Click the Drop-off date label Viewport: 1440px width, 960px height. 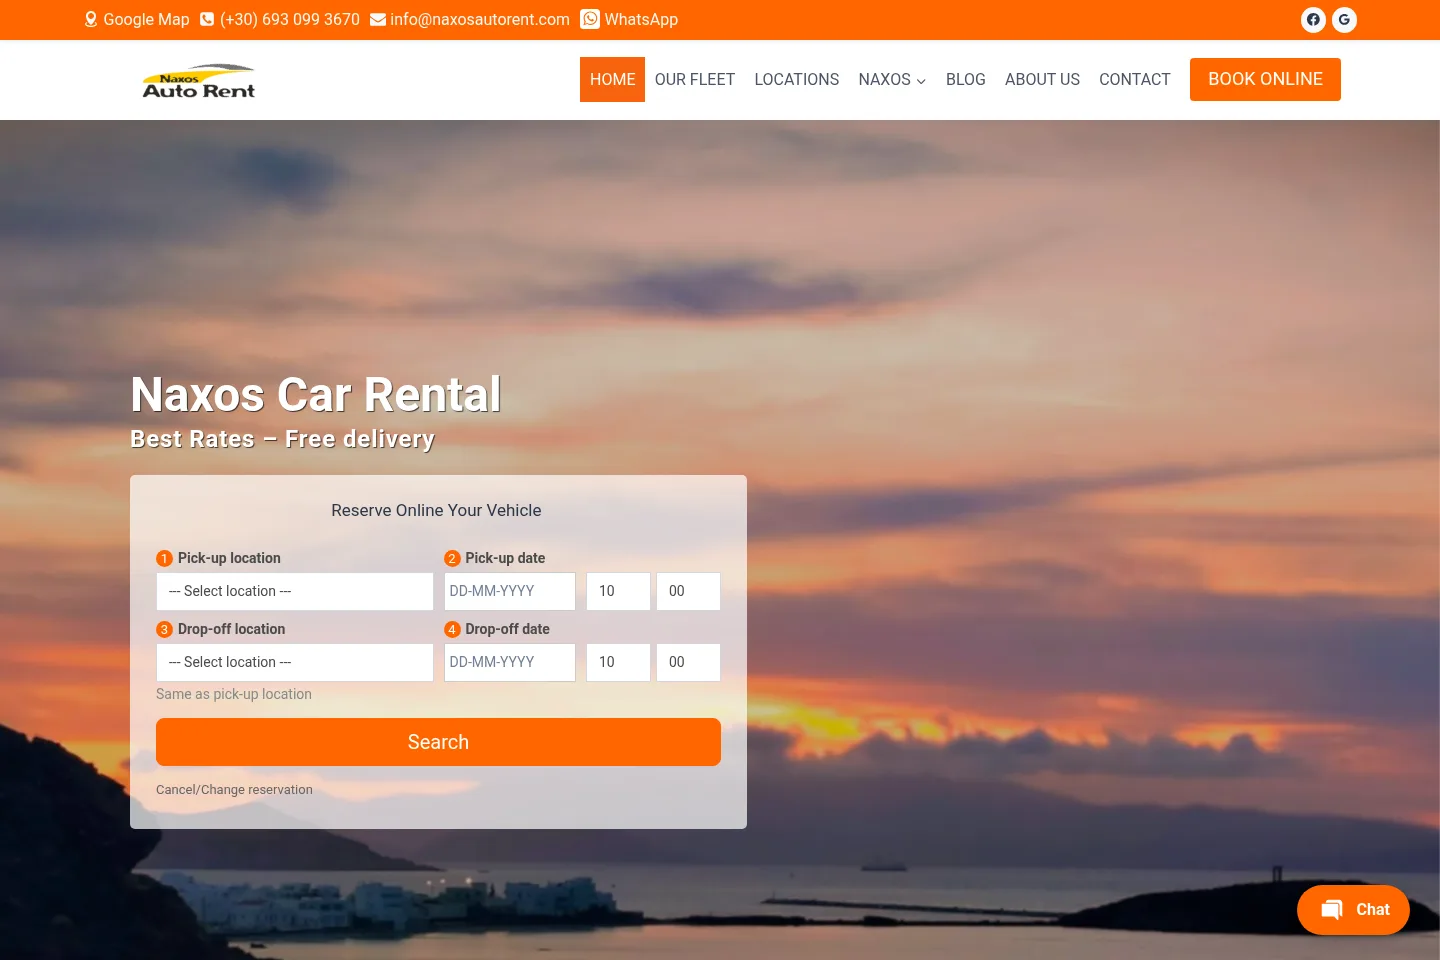507,629
